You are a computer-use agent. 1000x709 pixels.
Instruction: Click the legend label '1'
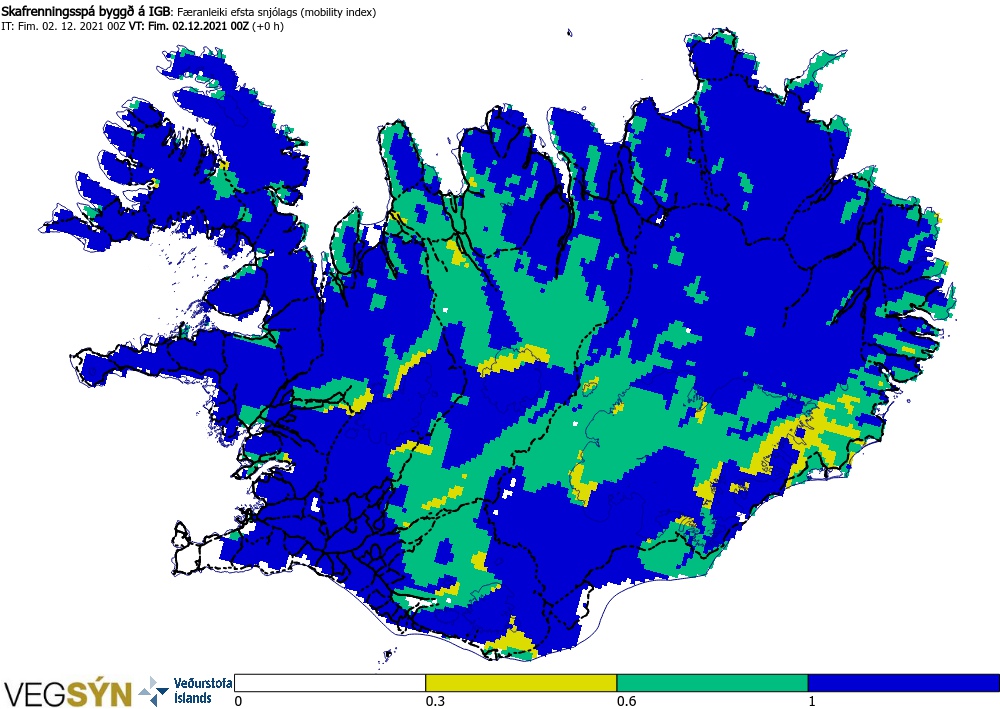coord(812,701)
